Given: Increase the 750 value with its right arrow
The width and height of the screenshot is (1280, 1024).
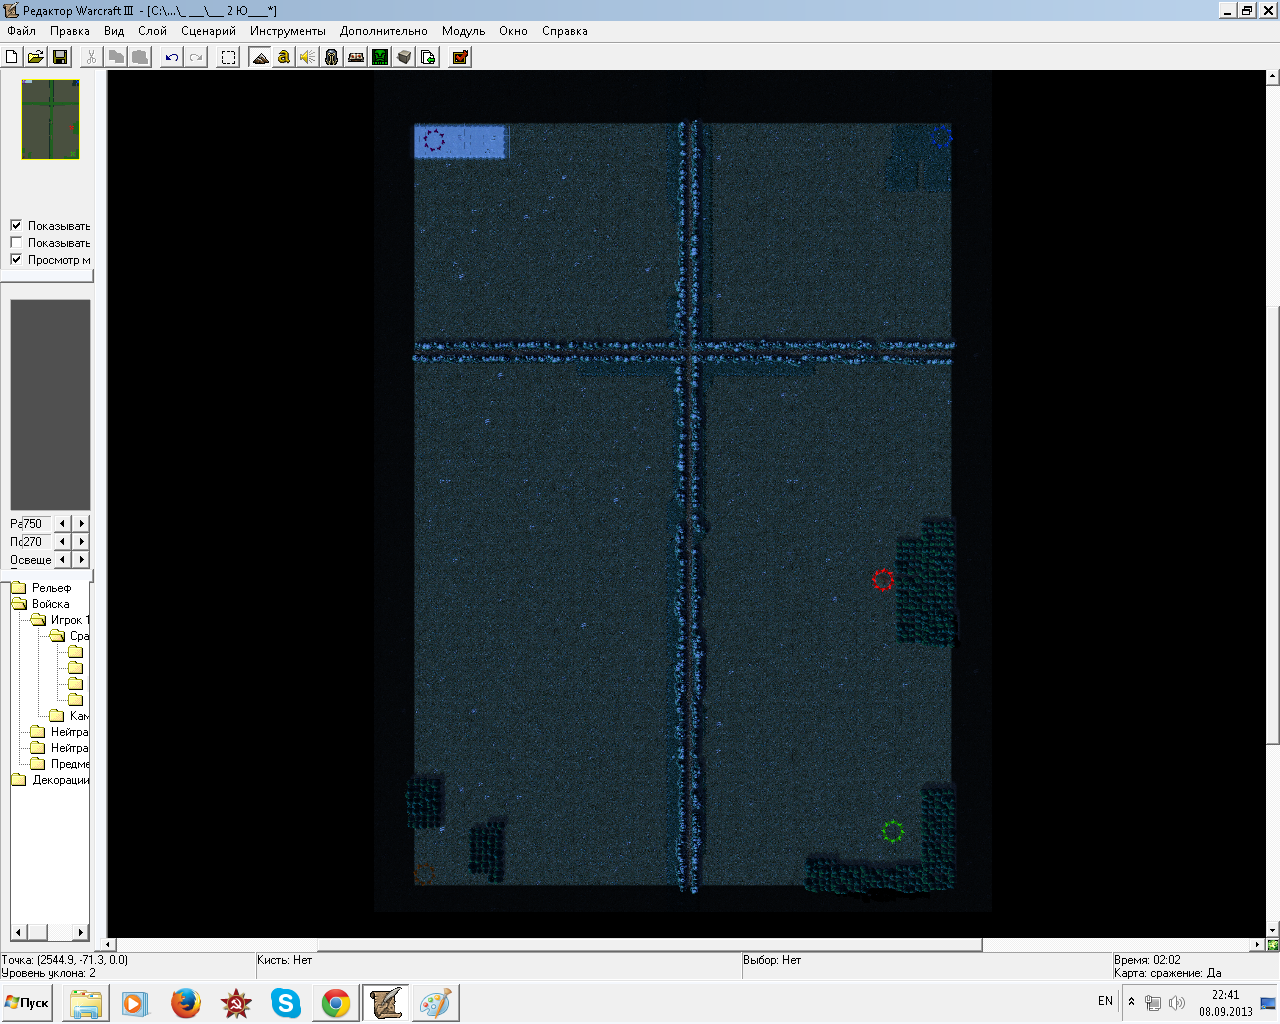Looking at the screenshot, I should [82, 524].
